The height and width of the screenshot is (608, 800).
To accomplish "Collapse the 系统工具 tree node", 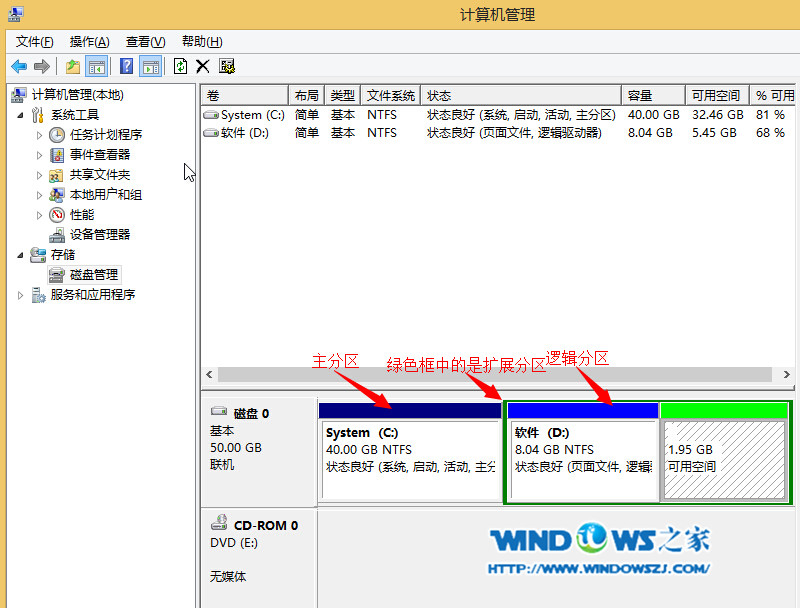I will coord(22,115).
